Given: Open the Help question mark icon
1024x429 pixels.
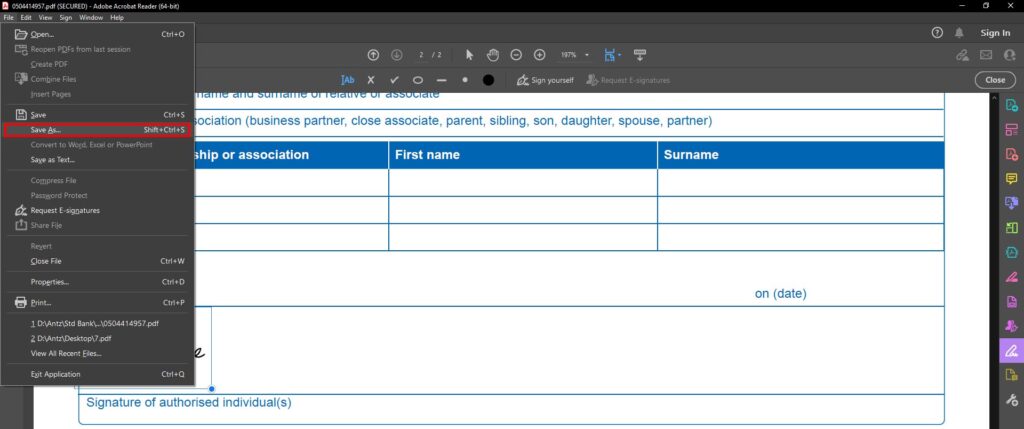Looking at the screenshot, I should point(937,33).
